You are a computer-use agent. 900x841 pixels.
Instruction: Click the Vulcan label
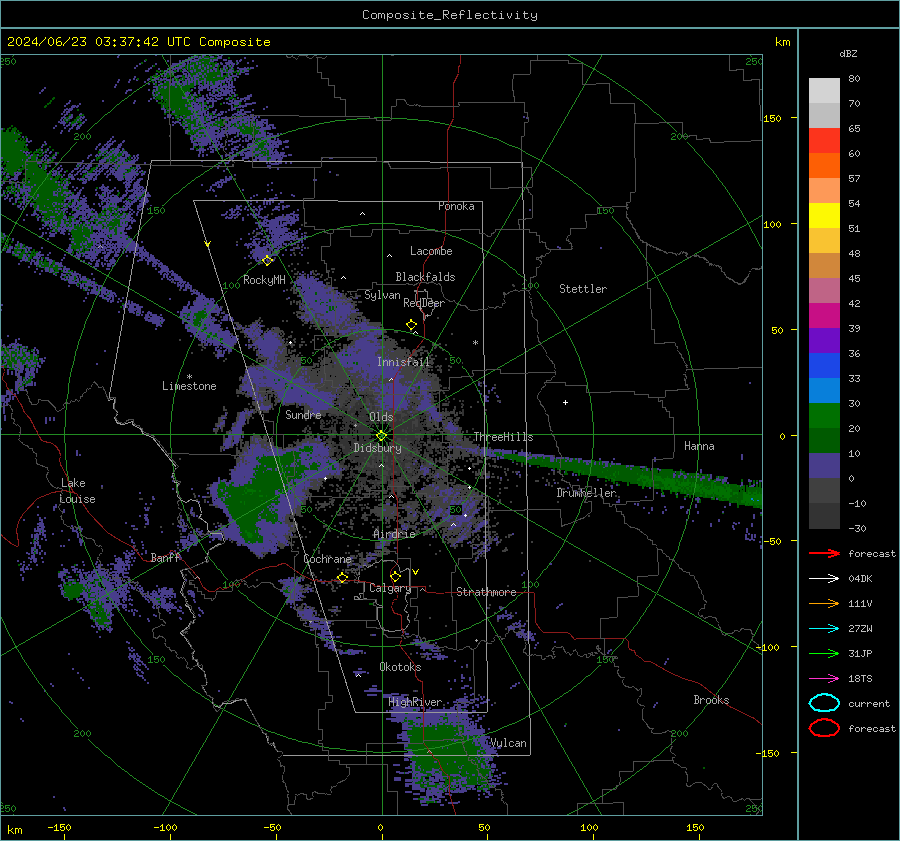[x=508, y=743]
